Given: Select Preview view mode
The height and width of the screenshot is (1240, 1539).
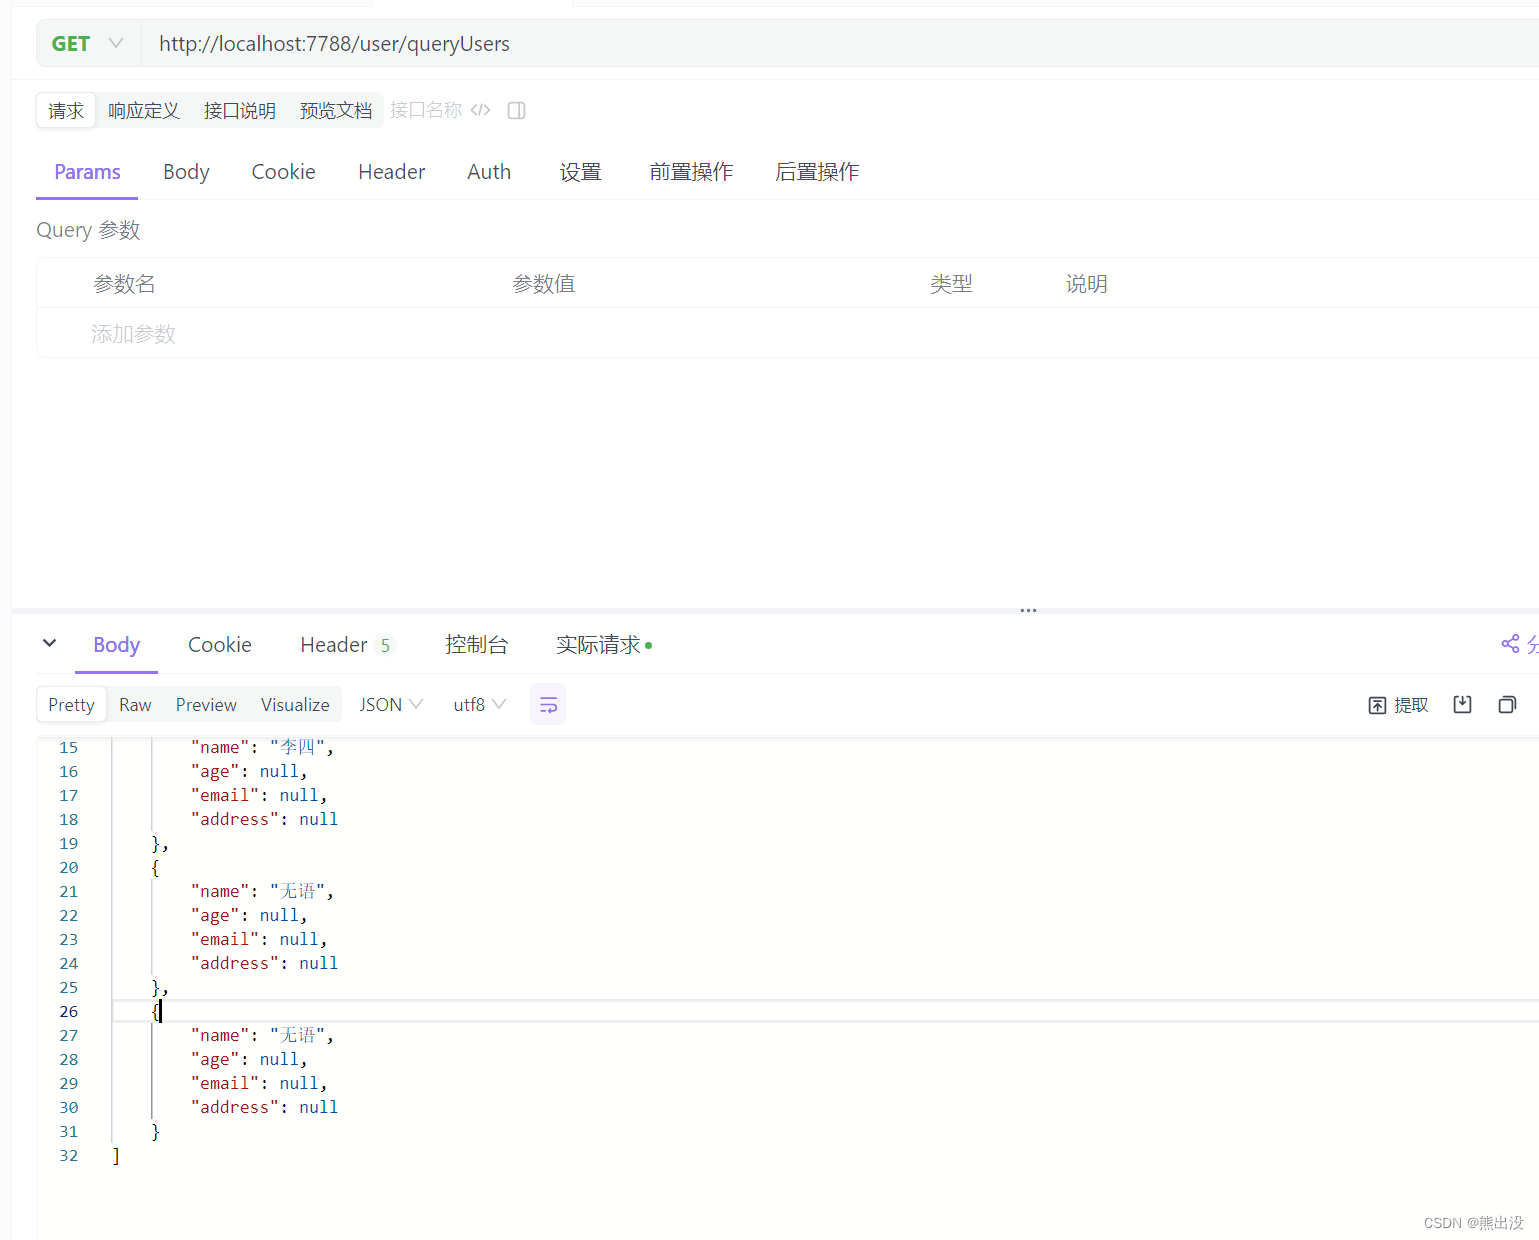Looking at the screenshot, I should pyautogui.click(x=206, y=705).
